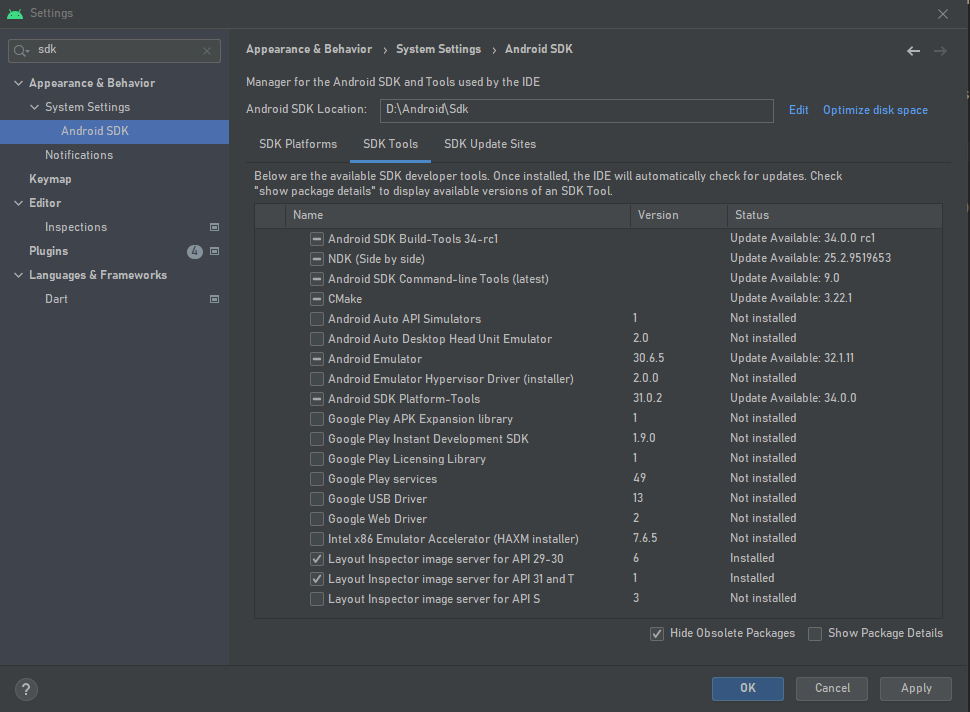Check Google USB Driver
This screenshot has width=970, height=712.
click(317, 499)
